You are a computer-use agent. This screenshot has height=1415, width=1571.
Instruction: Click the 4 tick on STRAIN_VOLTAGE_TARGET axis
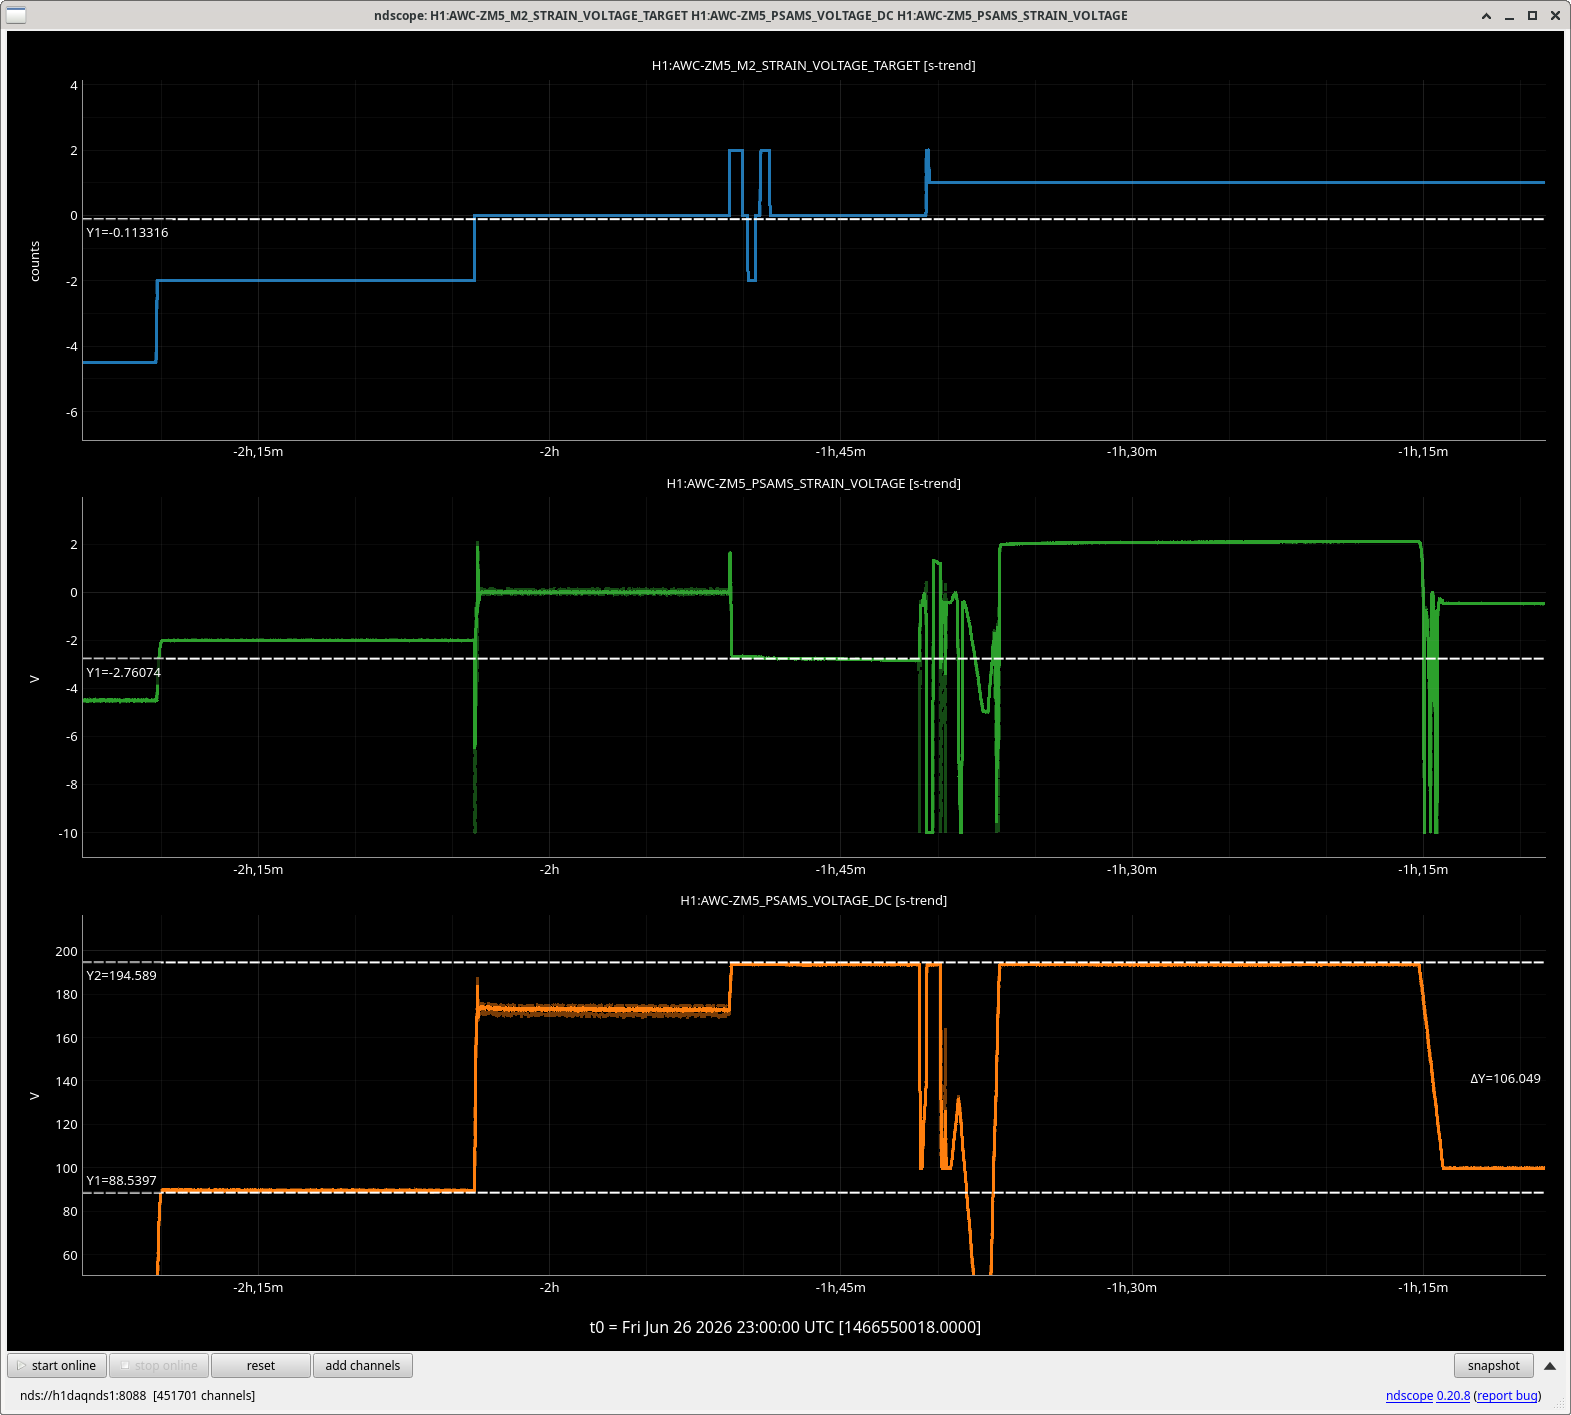tap(74, 85)
